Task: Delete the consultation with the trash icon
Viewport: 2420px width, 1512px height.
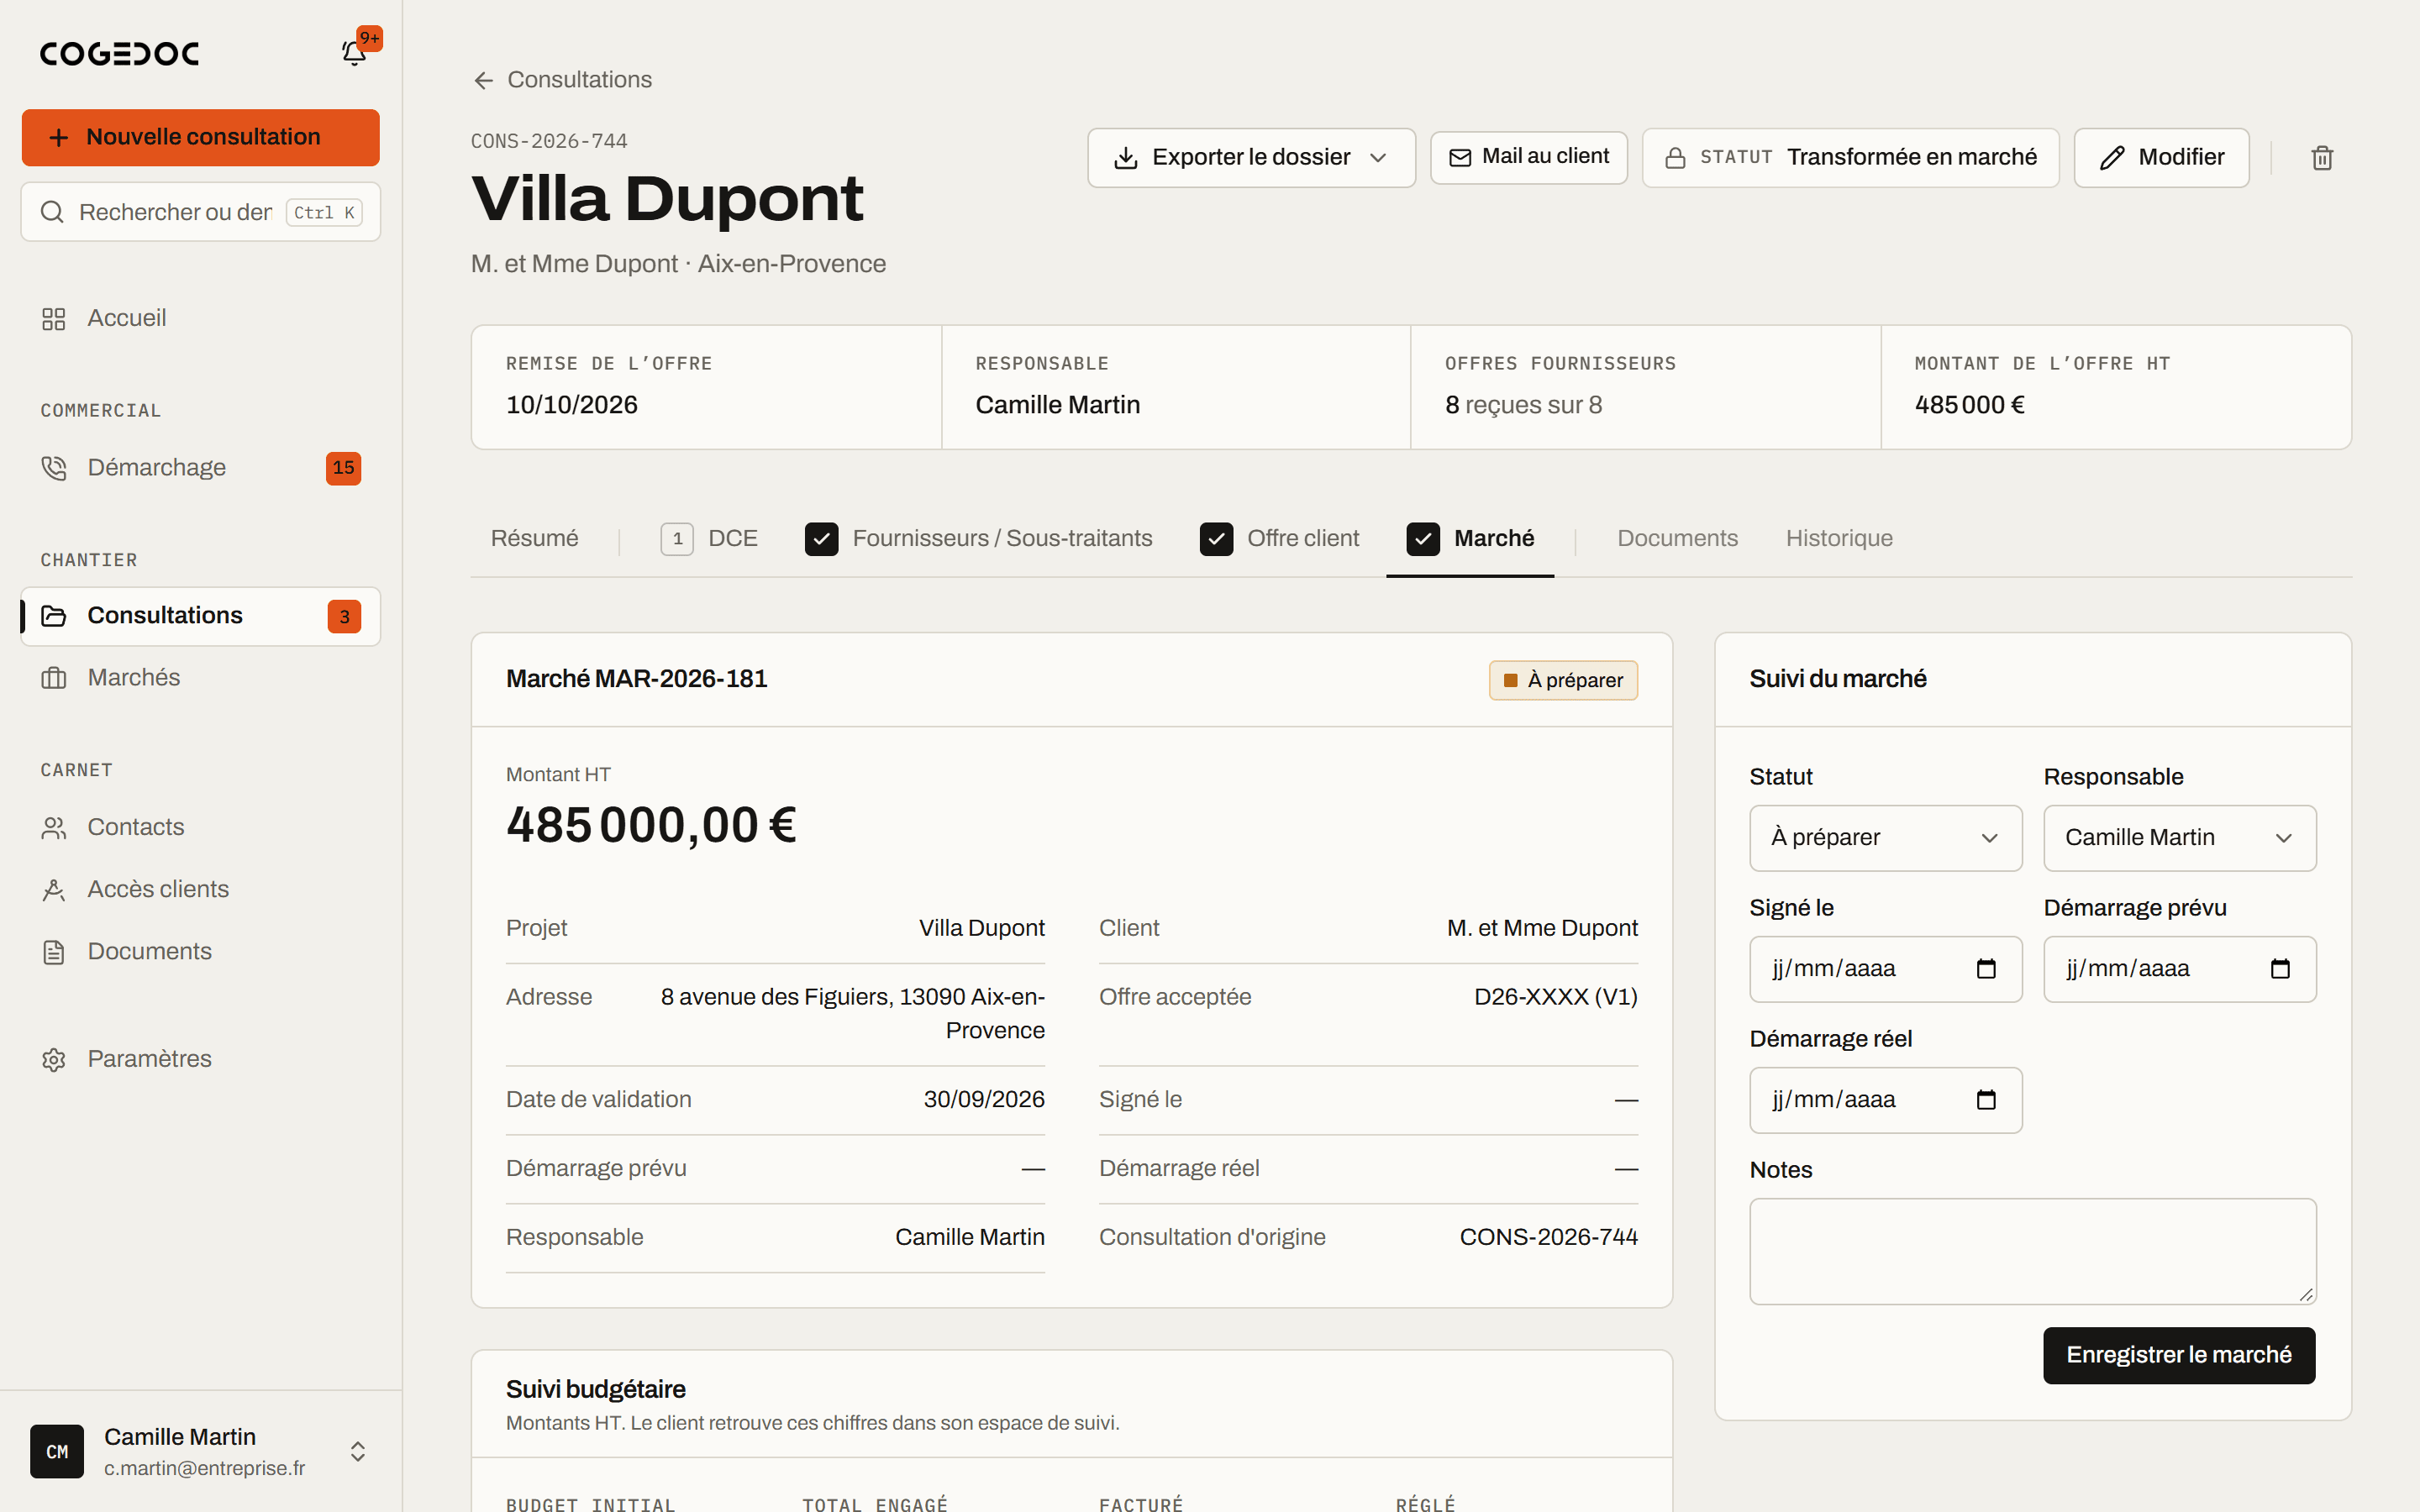Action: [2322, 157]
